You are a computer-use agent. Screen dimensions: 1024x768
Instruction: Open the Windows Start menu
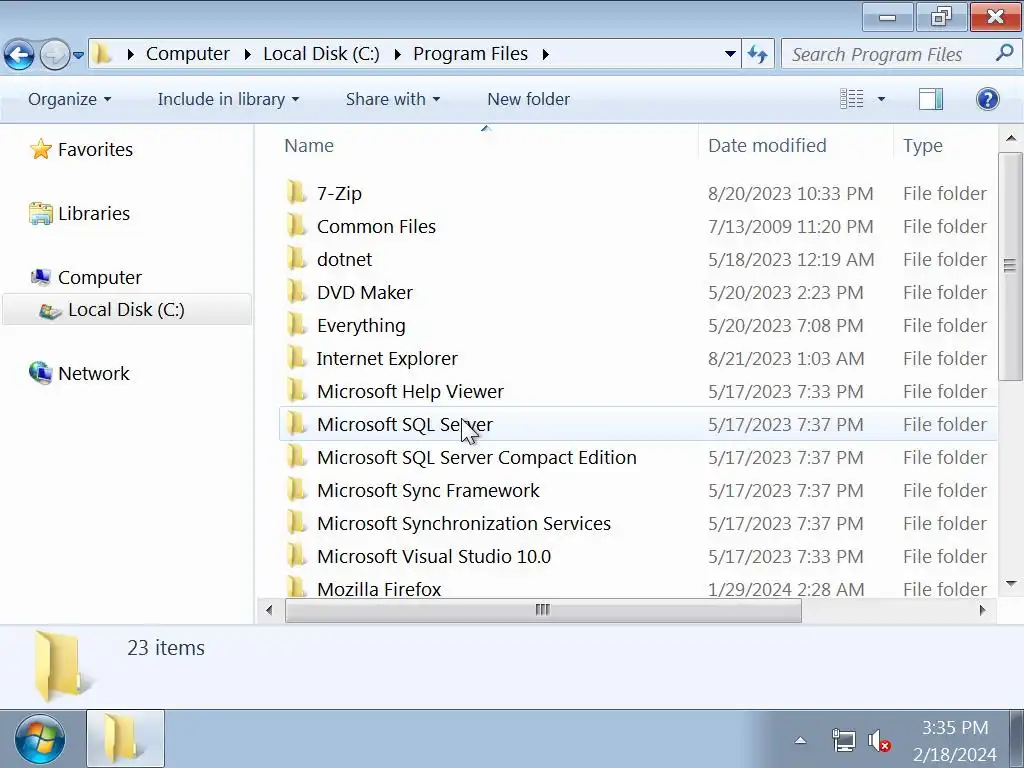click(x=40, y=740)
